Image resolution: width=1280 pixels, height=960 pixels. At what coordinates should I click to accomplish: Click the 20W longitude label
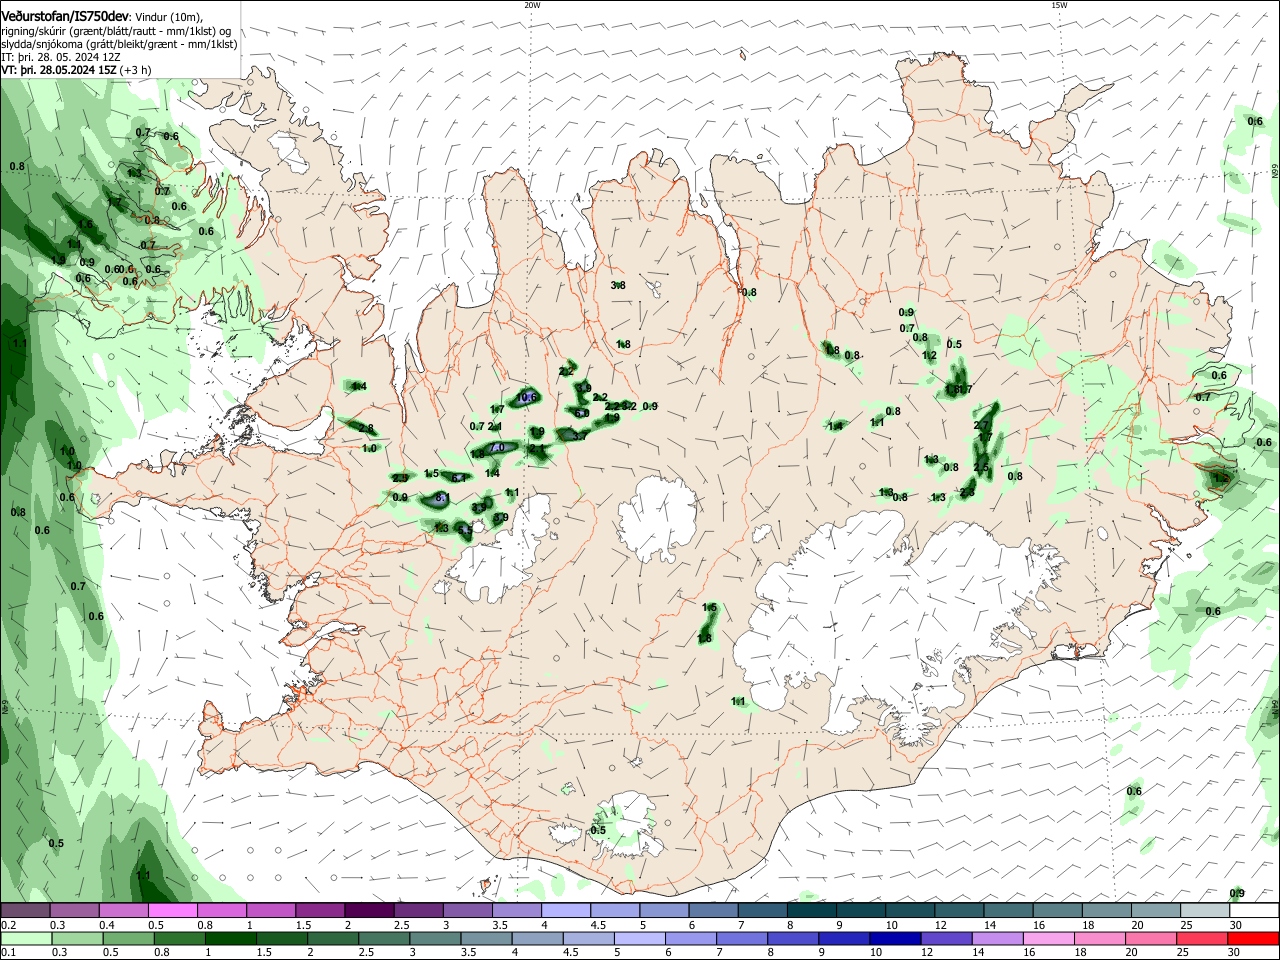533,5
